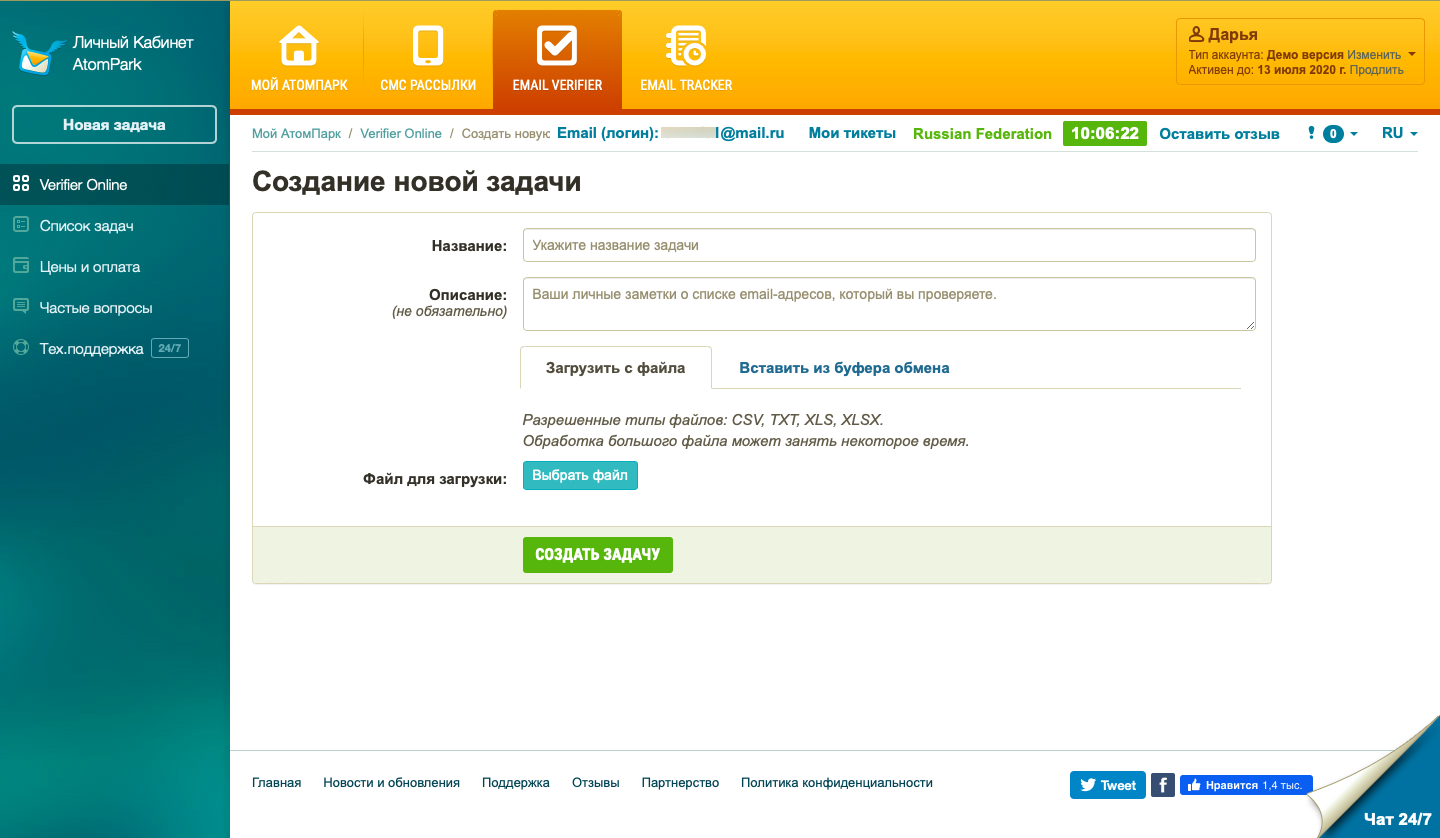Open Цены и оплата sidebar item
Screen dimensions: 1440x838
[x=115, y=266]
